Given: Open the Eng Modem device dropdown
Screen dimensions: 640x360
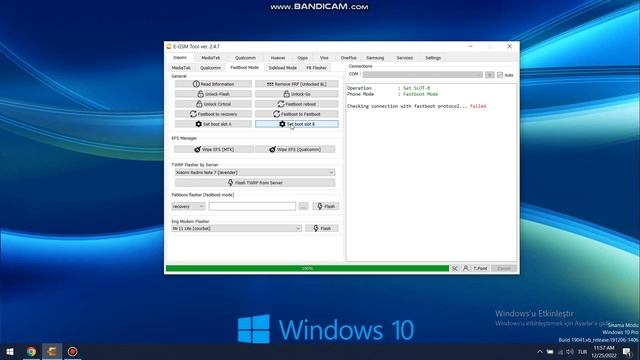Looking at the screenshot, I should point(236,229).
